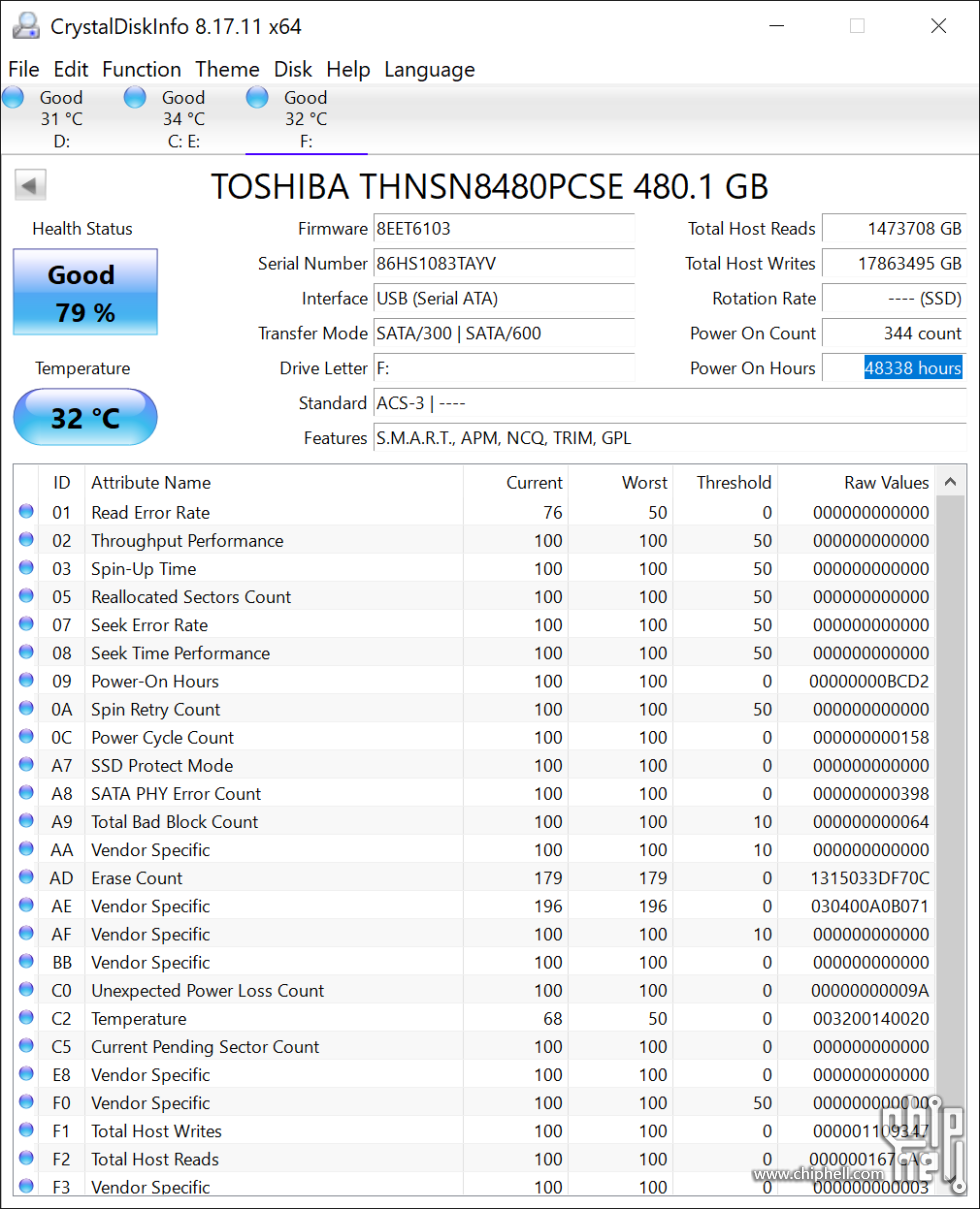The width and height of the screenshot is (980, 1209).
Task: Click the Raw Values column header
Action: [856, 482]
